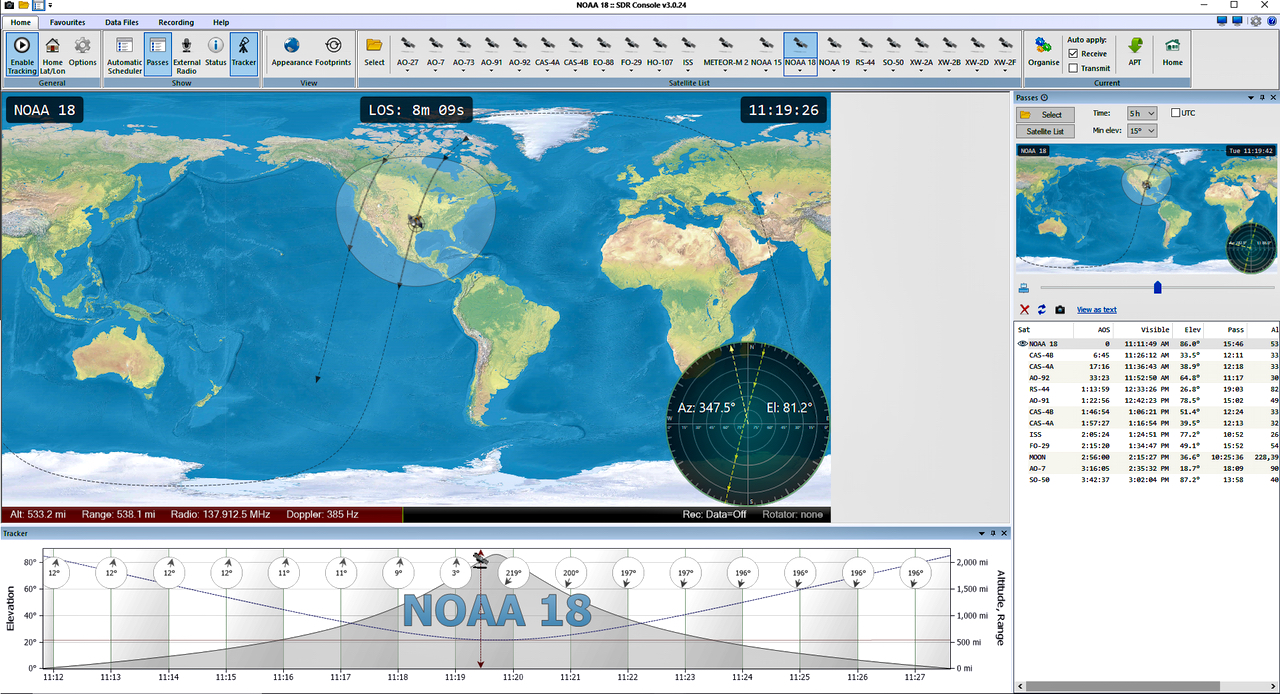Screen dimensions: 1280x694
Task: Expand the XW-2B satellite dropdown arrow
Action: (950, 72)
